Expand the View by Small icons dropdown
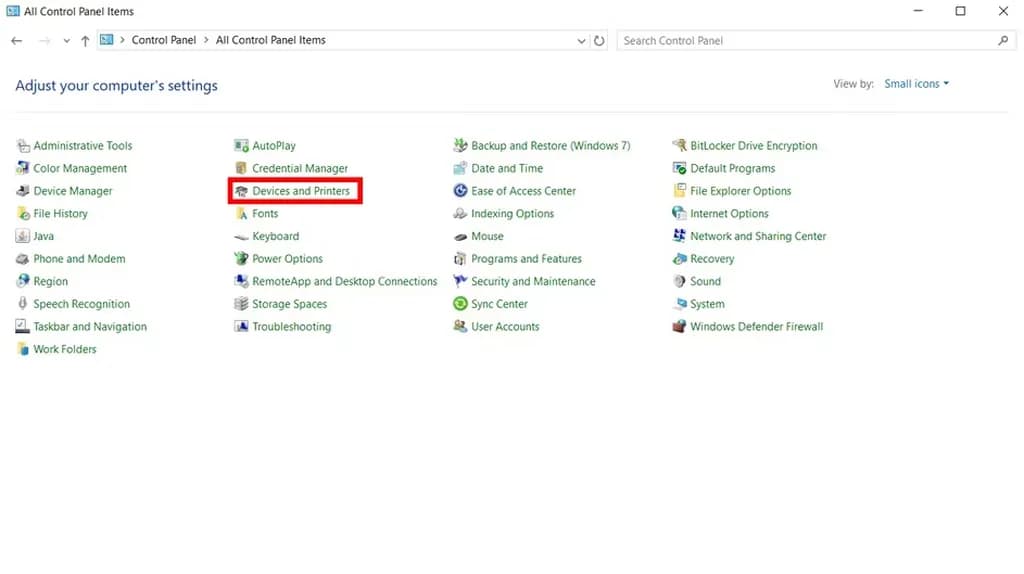 (x=917, y=84)
